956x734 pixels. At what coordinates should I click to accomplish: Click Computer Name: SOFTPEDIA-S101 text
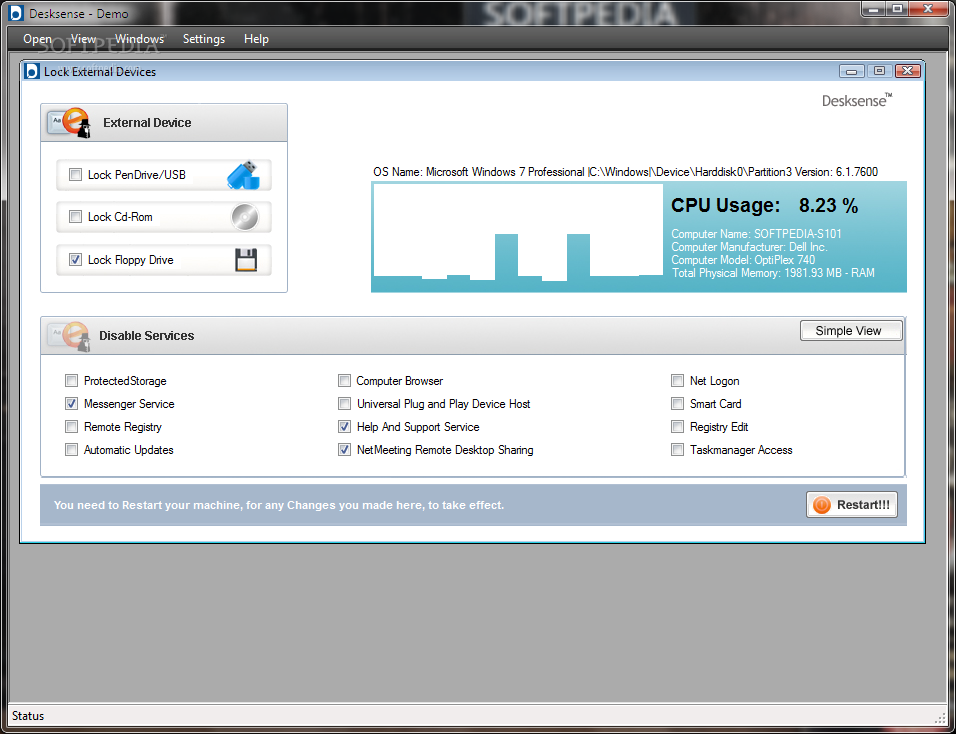click(756, 233)
